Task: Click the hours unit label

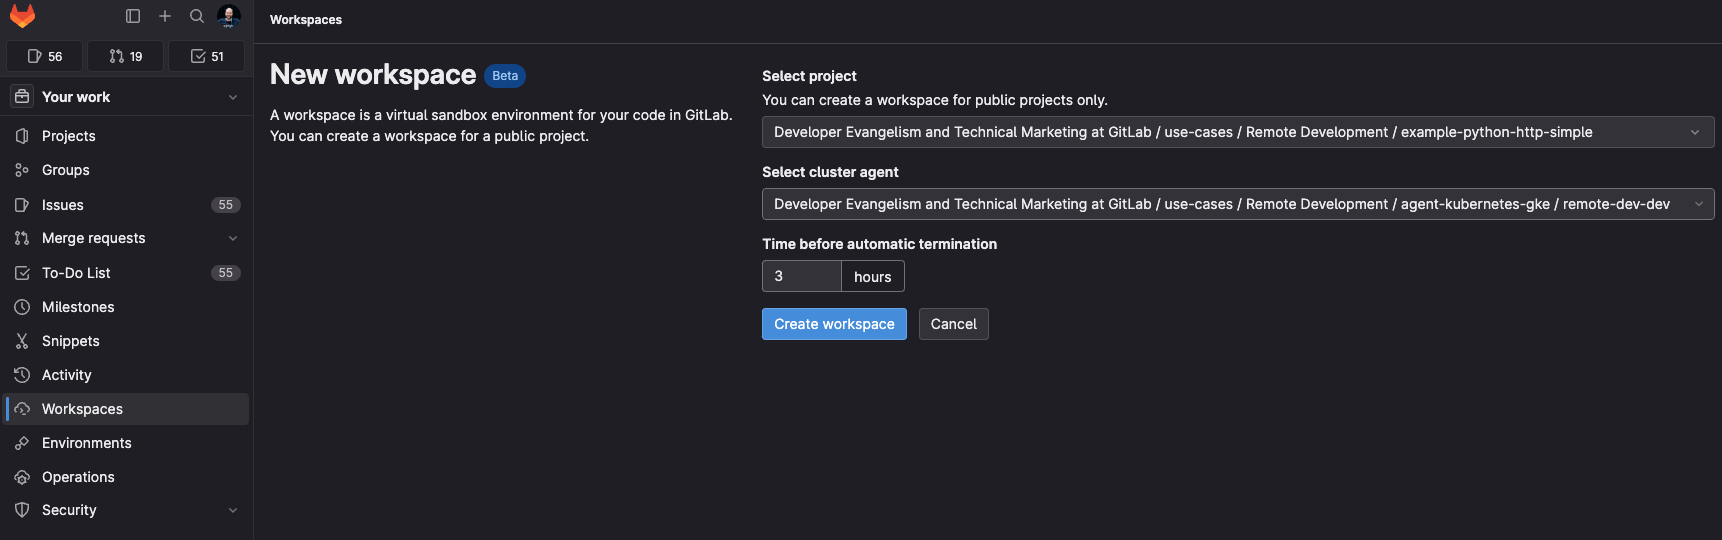Action: point(873,276)
